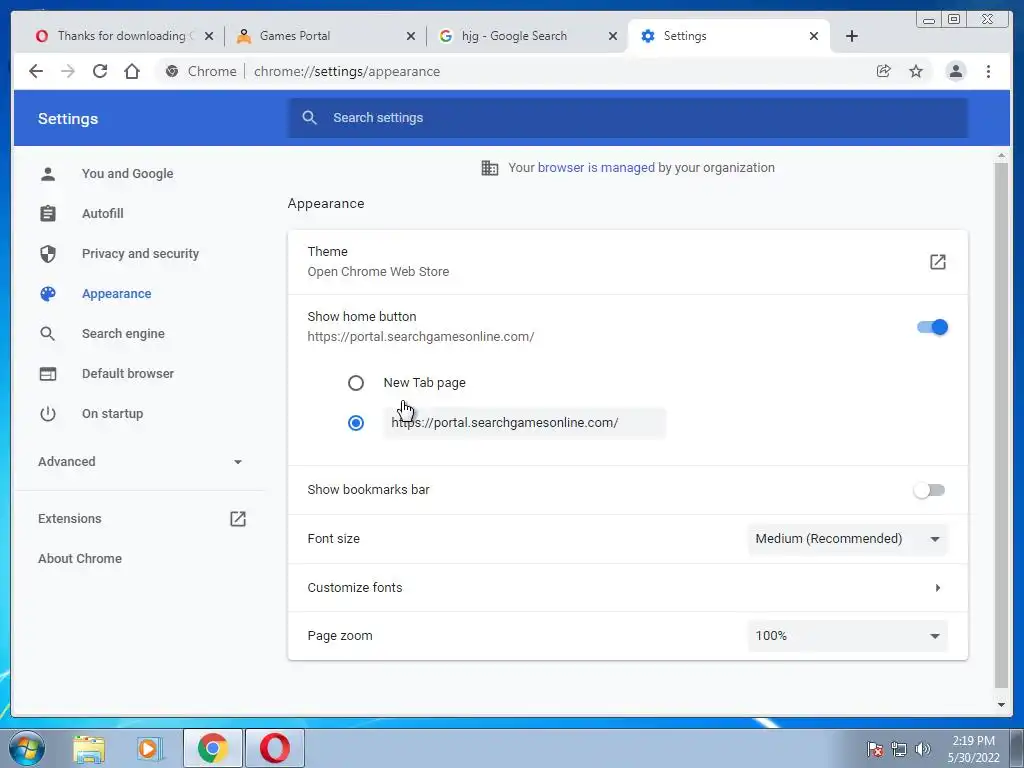The image size is (1024, 768).
Task: Click the settings page vertical scrollbar
Action: click(x=1001, y=424)
